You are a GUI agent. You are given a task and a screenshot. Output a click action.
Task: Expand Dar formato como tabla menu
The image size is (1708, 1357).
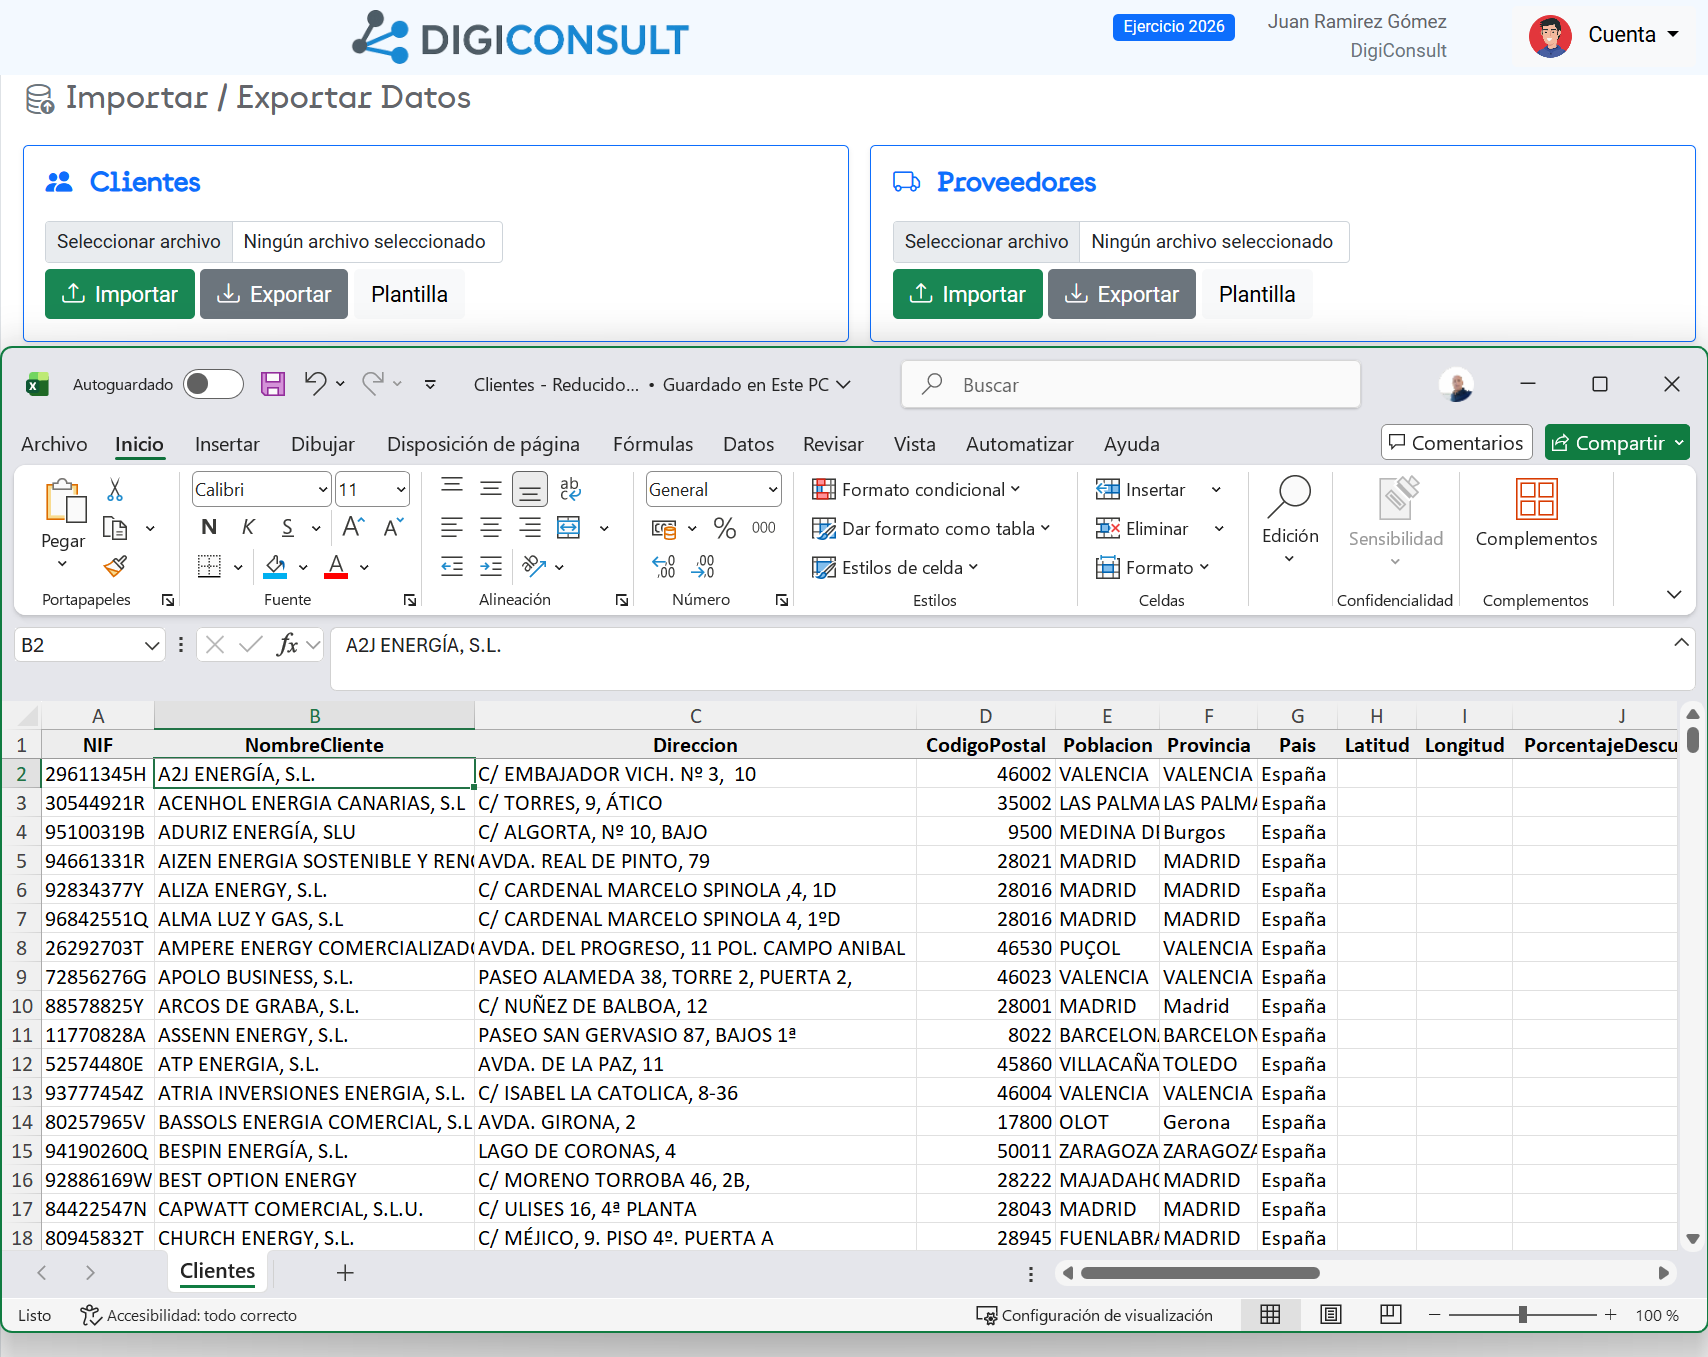(931, 528)
